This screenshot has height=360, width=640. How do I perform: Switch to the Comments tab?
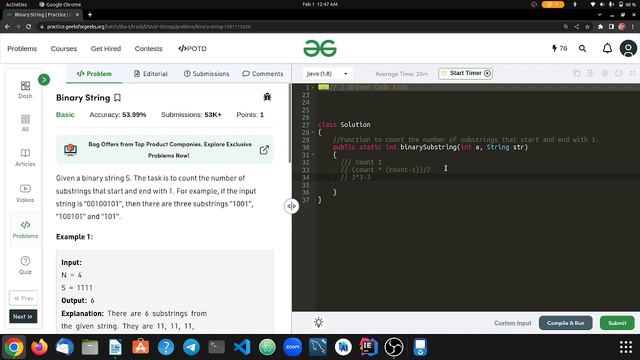[262, 74]
